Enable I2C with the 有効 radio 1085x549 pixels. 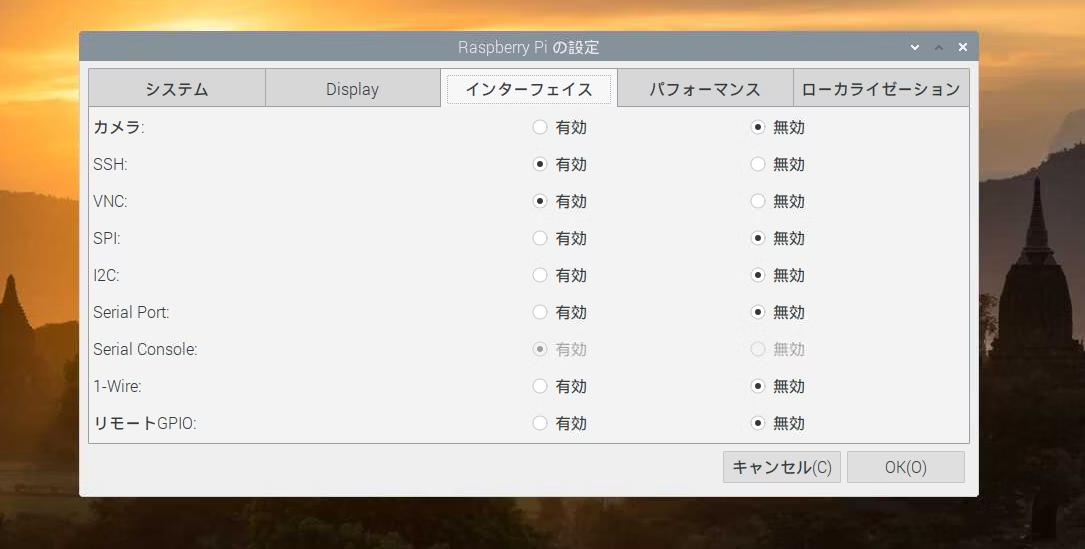click(540, 276)
